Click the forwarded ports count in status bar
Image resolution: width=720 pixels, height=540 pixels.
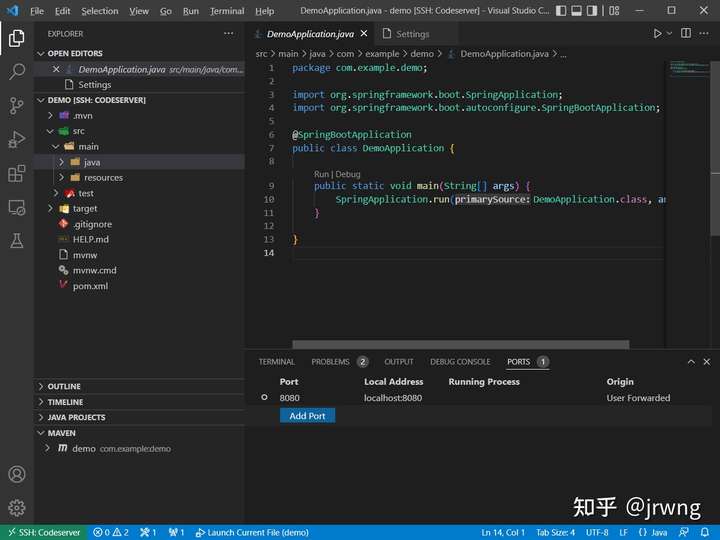[176, 533]
